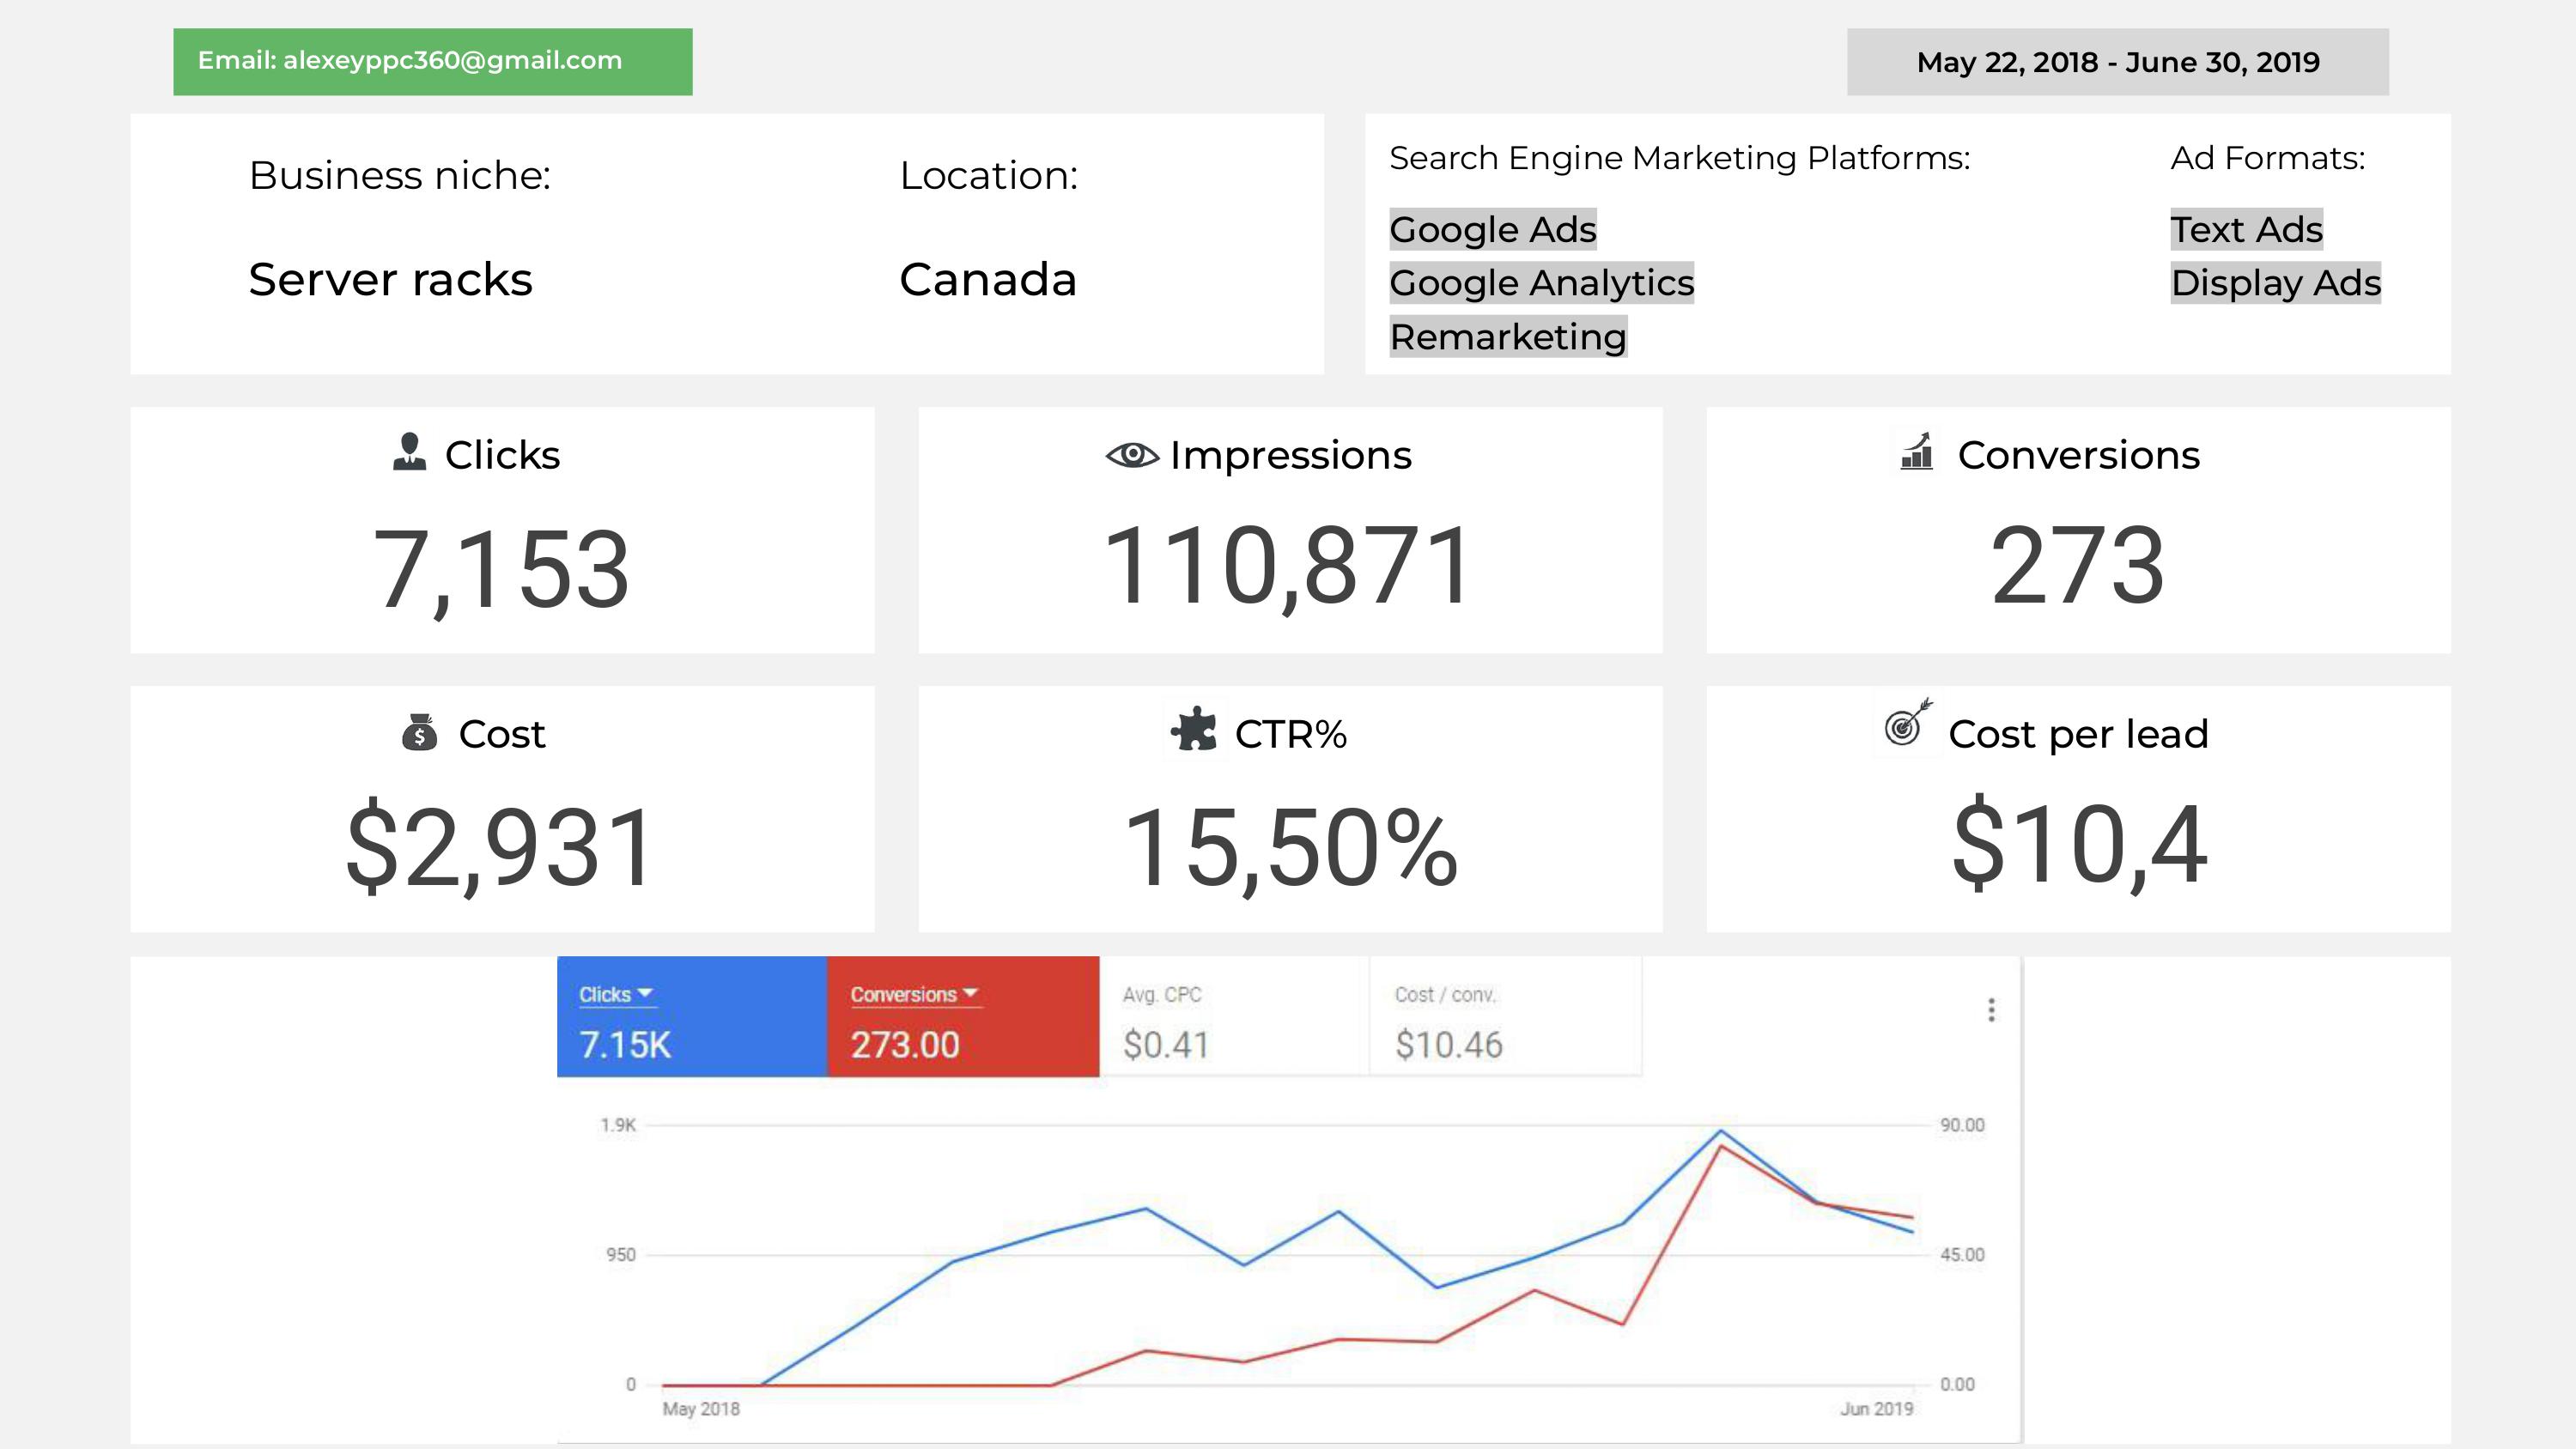Viewport: 2576px width, 1449px height.
Task: Click the Google Ads highlighted label
Action: coord(1492,230)
